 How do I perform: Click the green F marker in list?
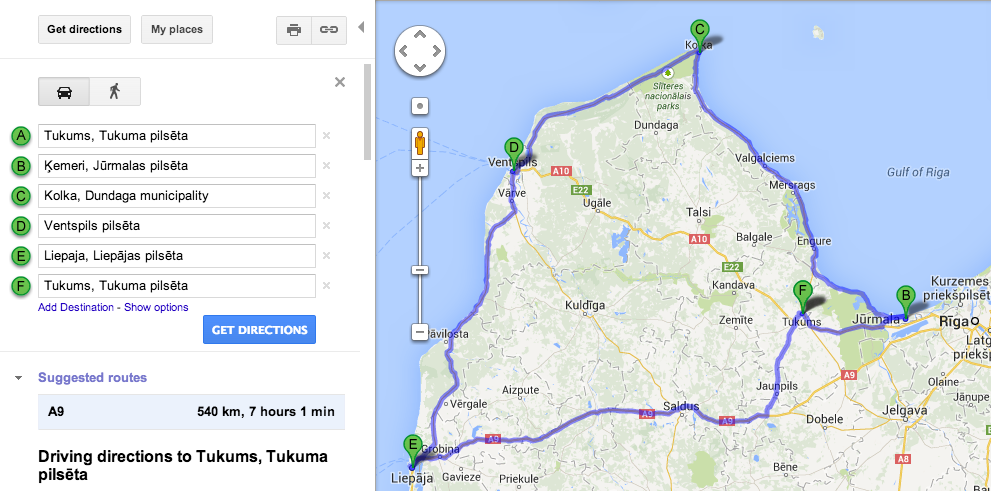pos(21,286)
